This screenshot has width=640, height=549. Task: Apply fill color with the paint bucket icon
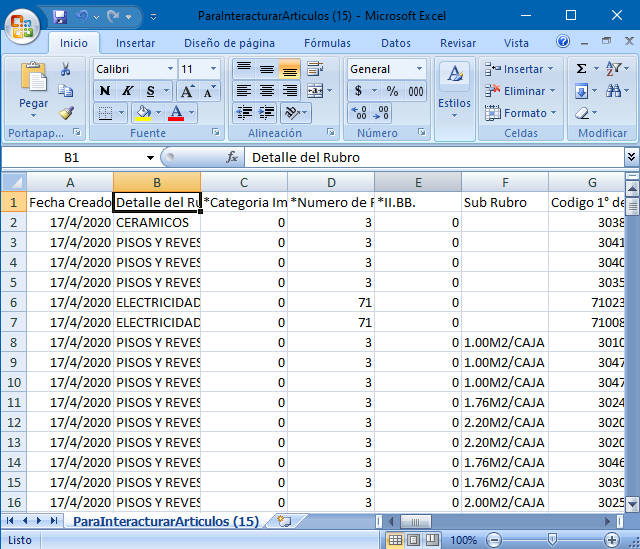[x=143, y=113]
